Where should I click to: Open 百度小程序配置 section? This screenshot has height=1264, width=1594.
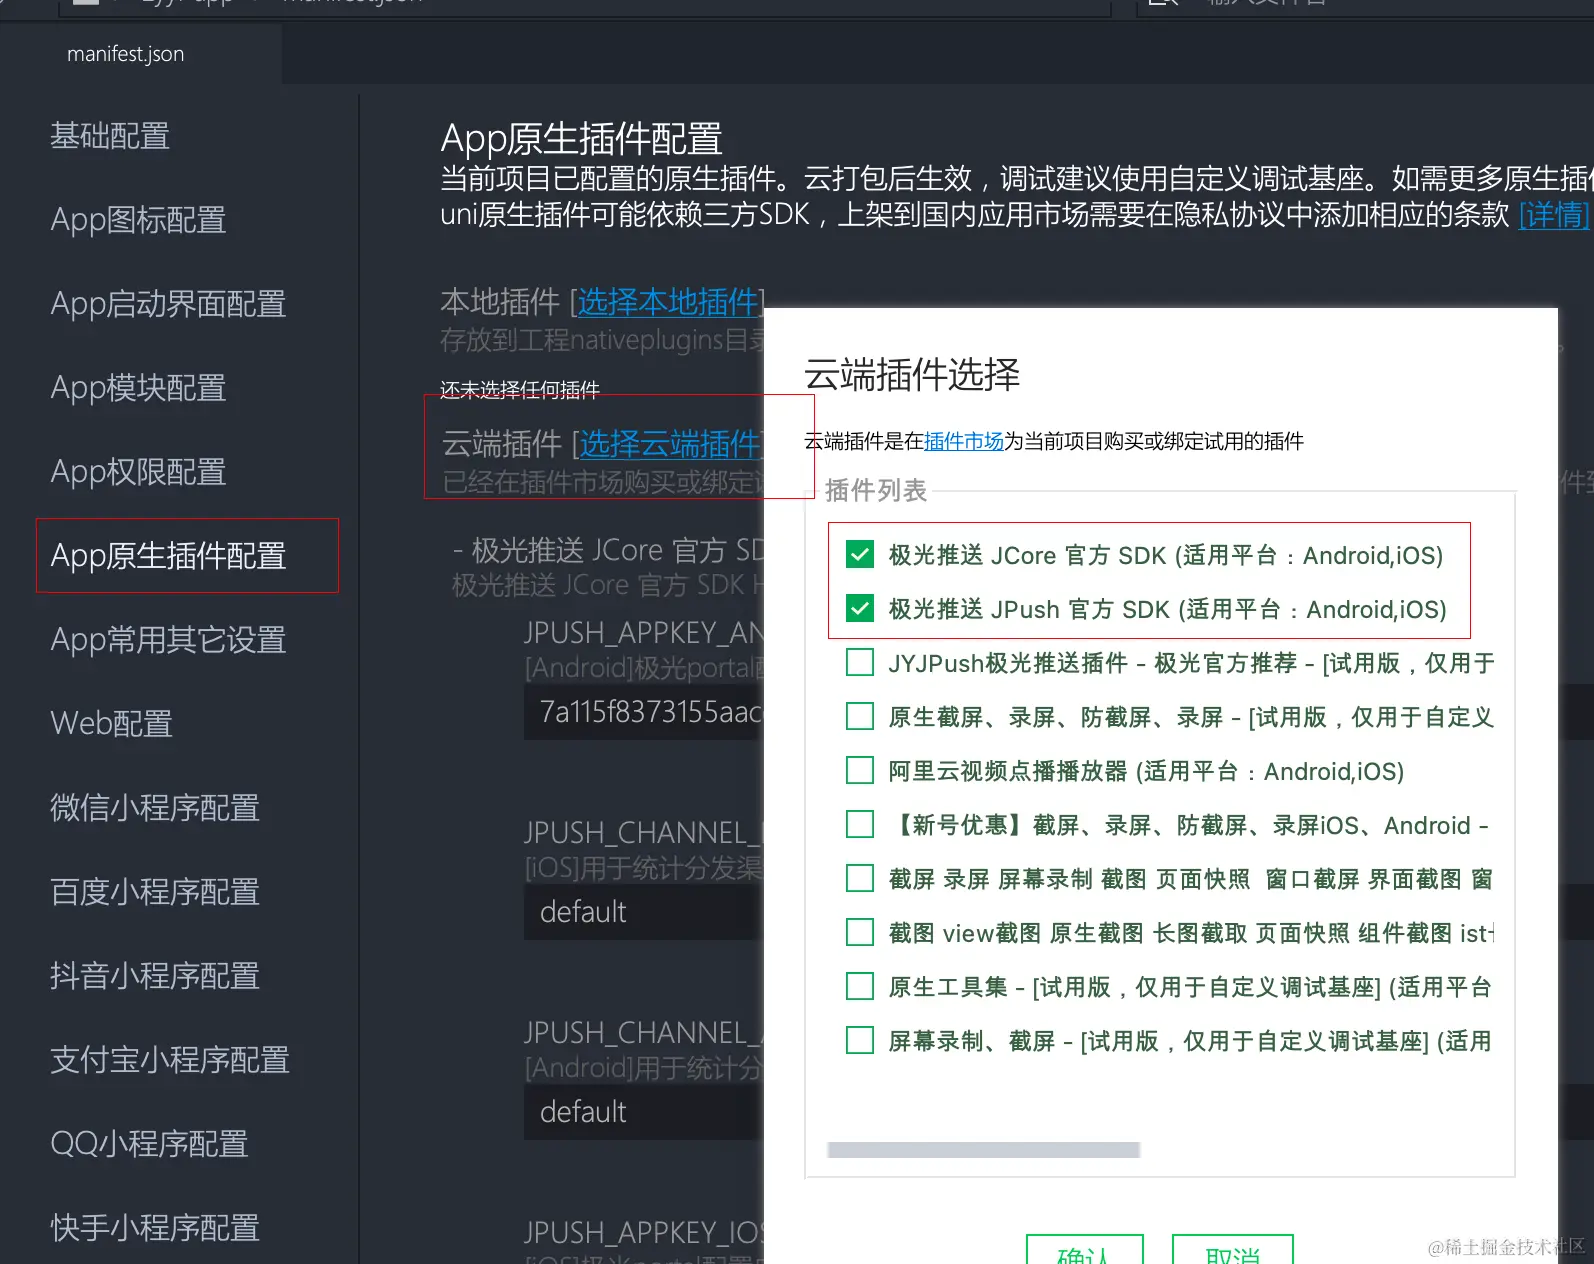click(155, 892)
